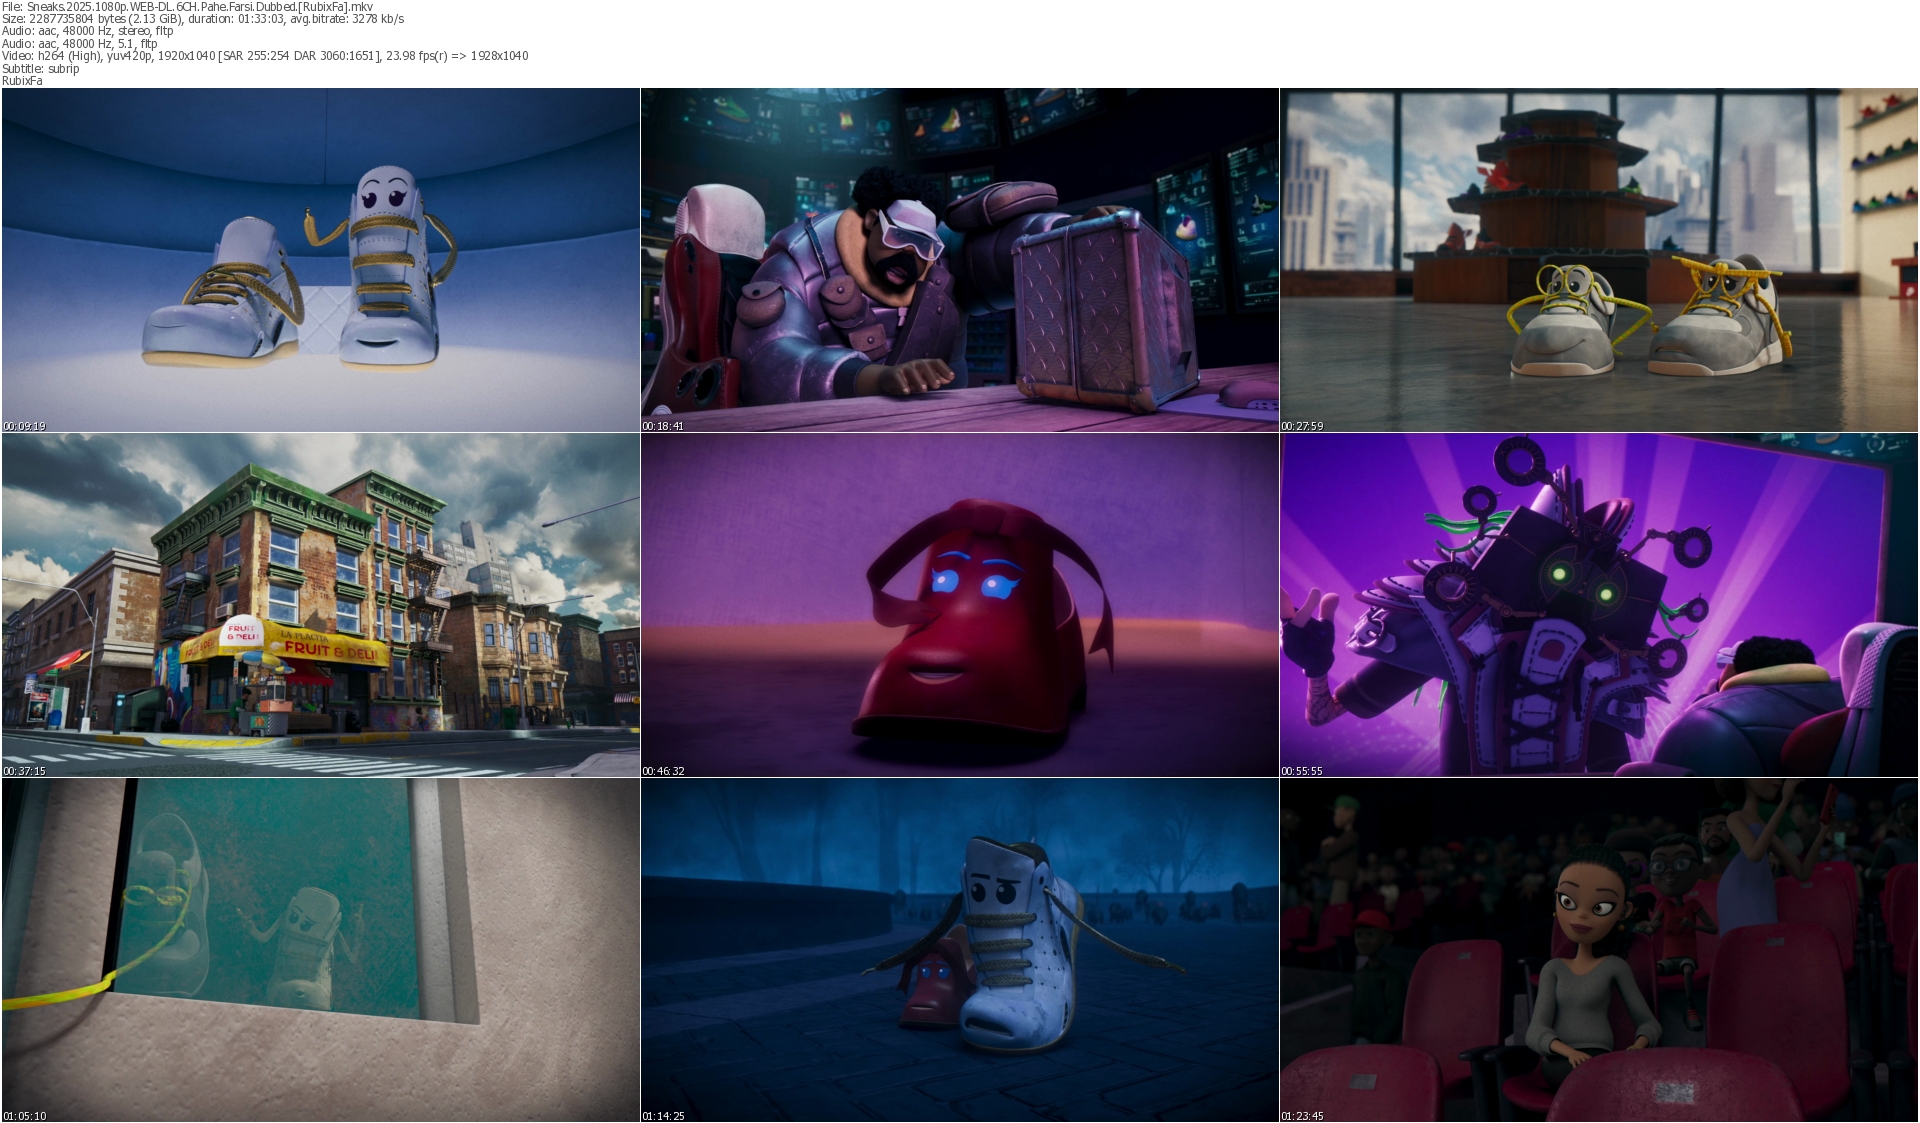Open the purple robot thumbnail at 00:55:55
1920x1123 pixels.
point(1599,605)
